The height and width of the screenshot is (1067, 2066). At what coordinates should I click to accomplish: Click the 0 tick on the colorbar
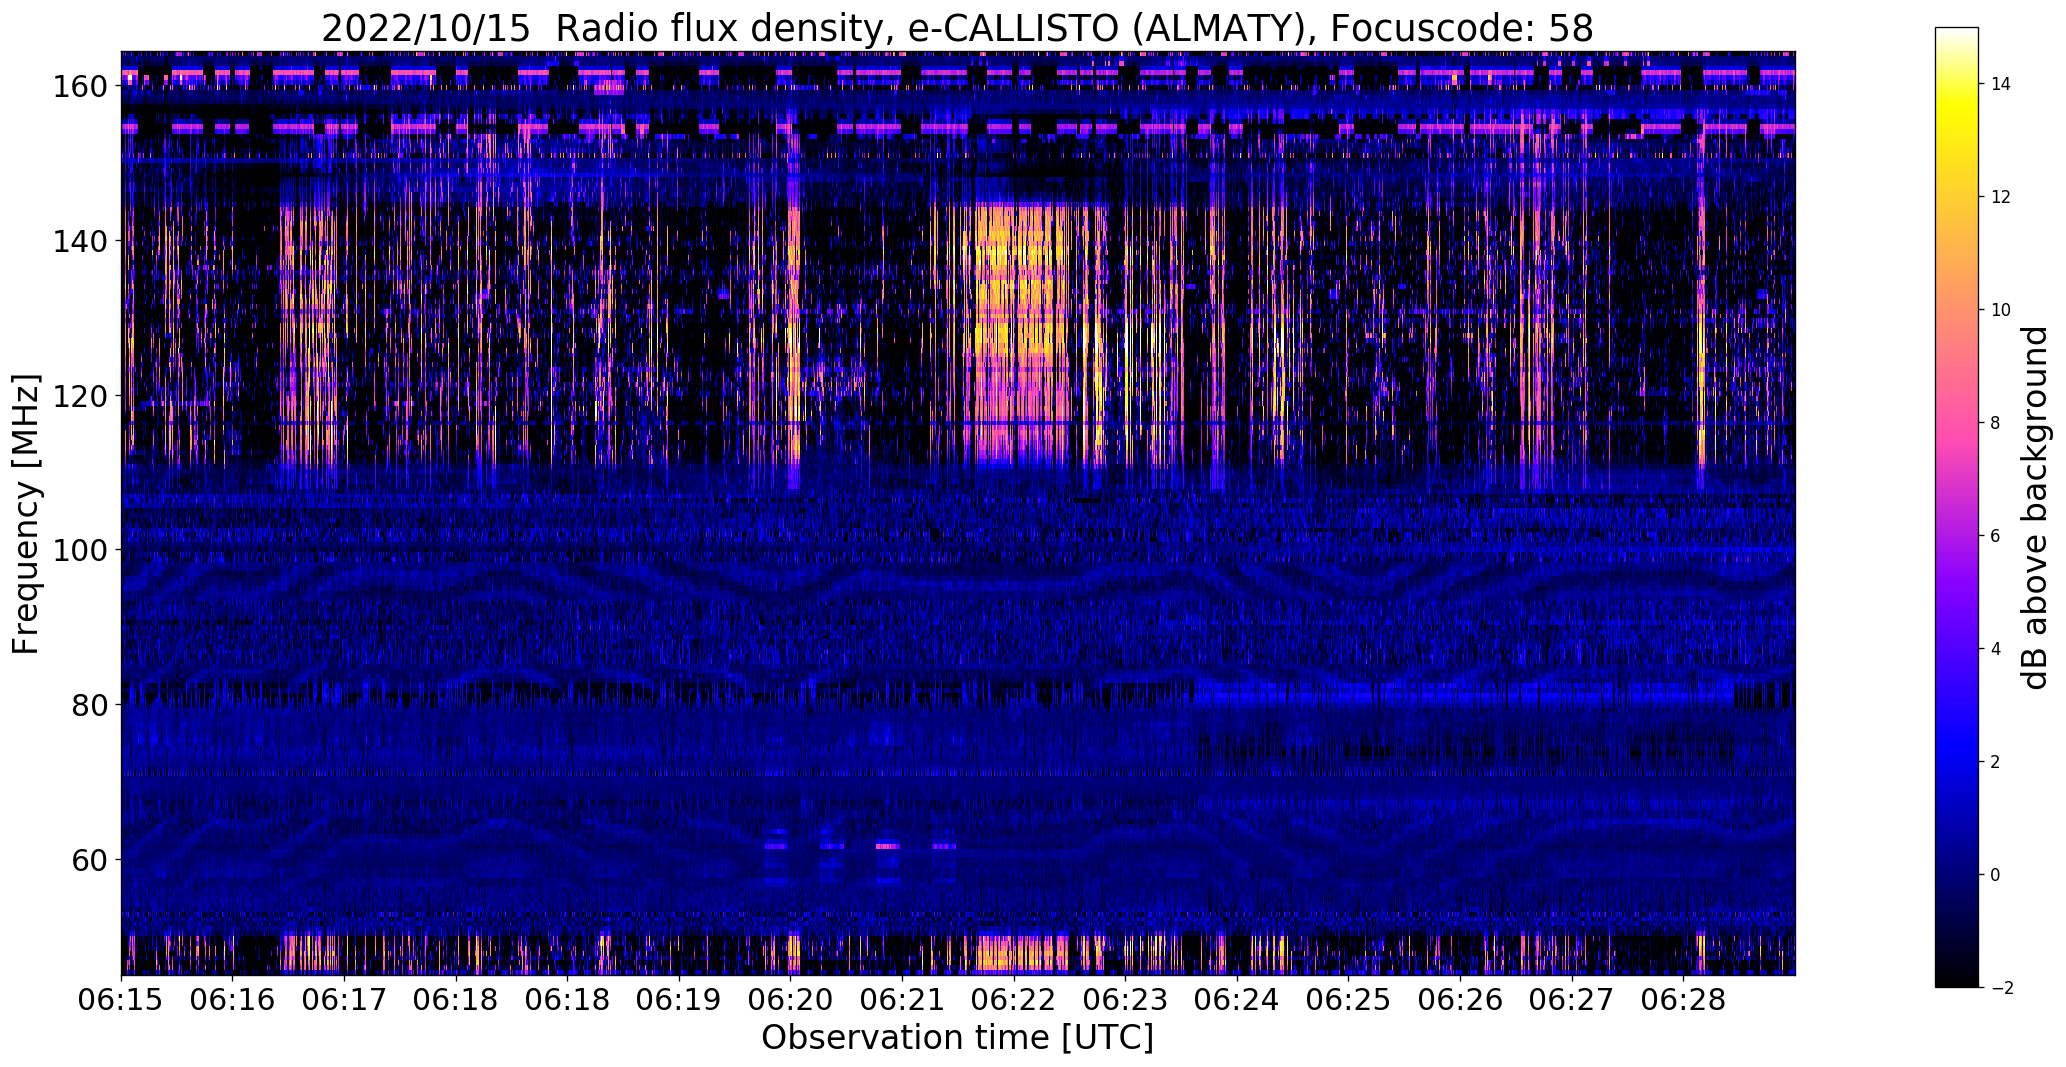coord(1995,875)
